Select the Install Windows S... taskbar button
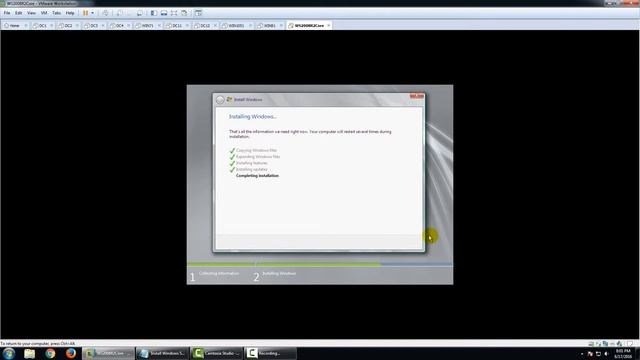640x360 pixels. pyautogui.click(x=162, y=353)
